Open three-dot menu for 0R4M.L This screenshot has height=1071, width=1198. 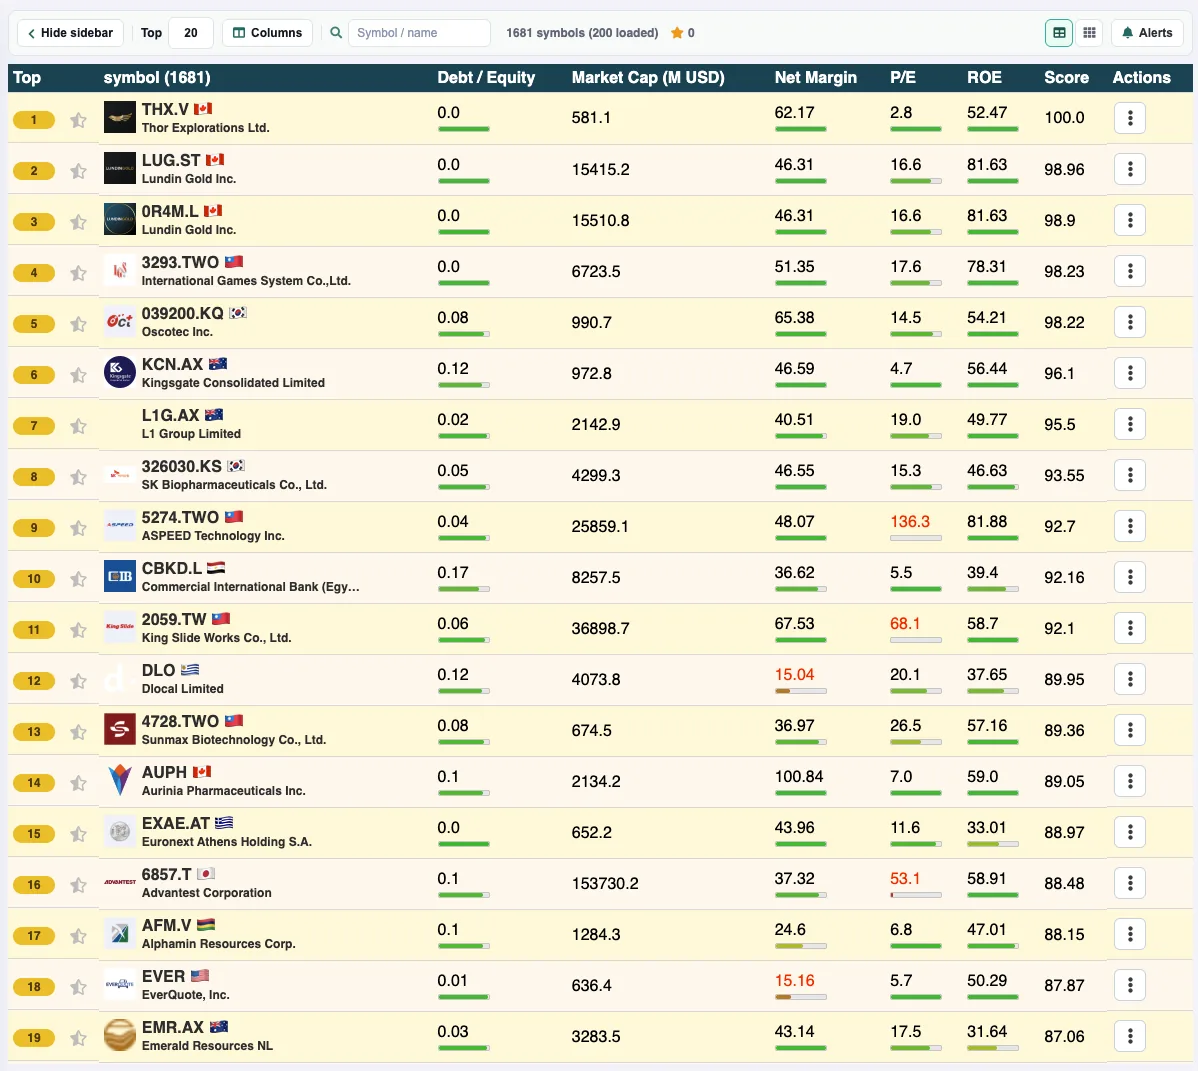(x=1129, y=220)
